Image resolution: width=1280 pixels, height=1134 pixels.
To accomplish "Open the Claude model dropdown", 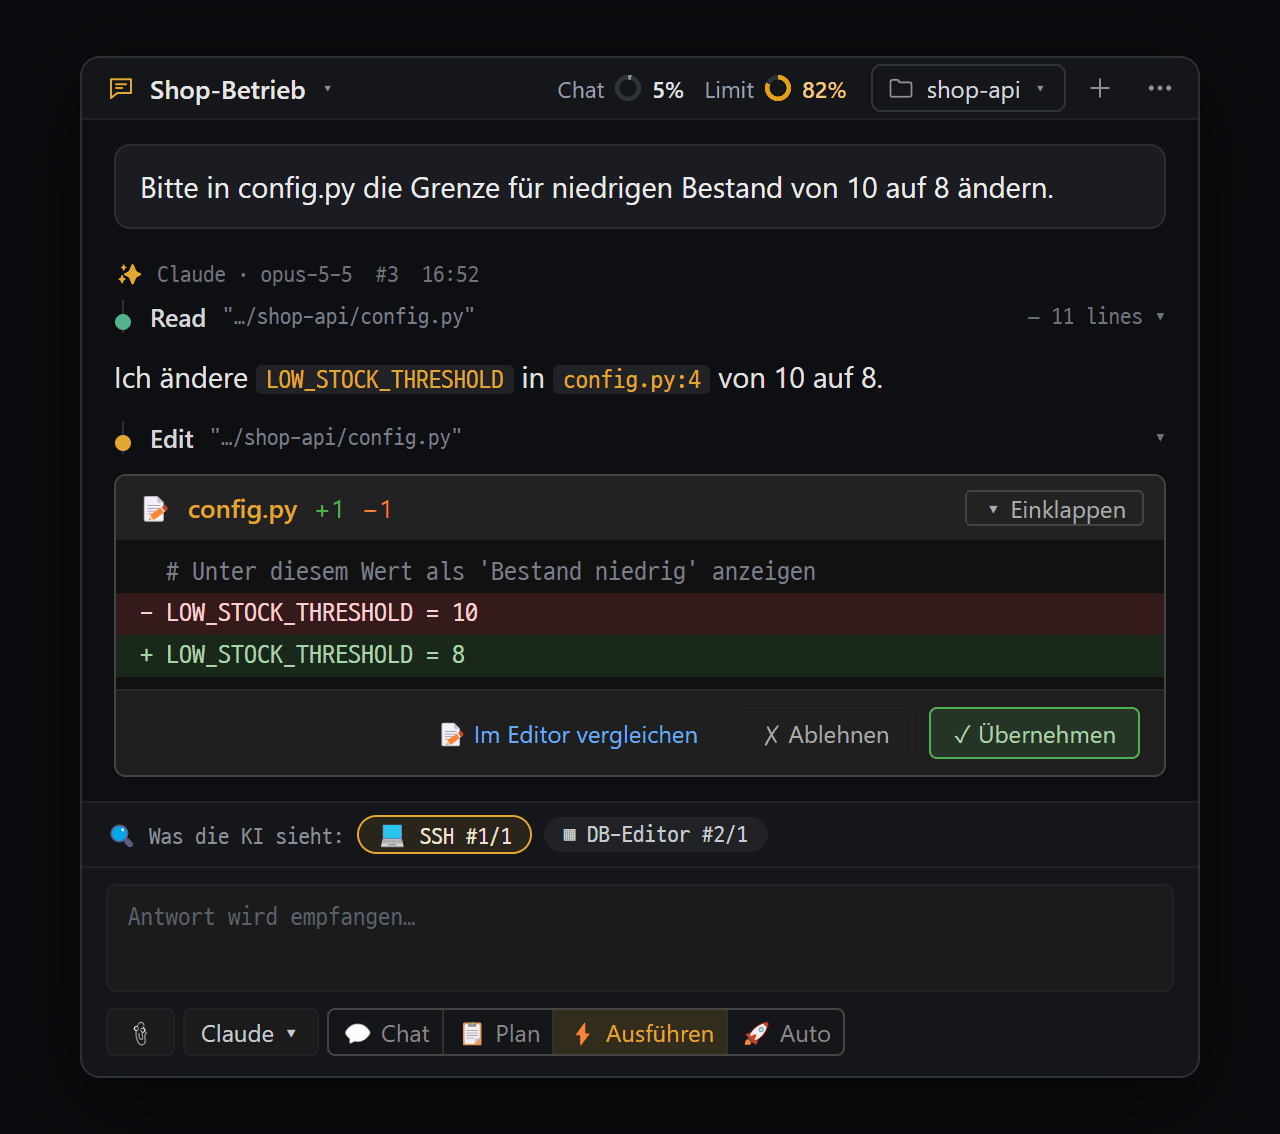I will tap(250, 1033).
